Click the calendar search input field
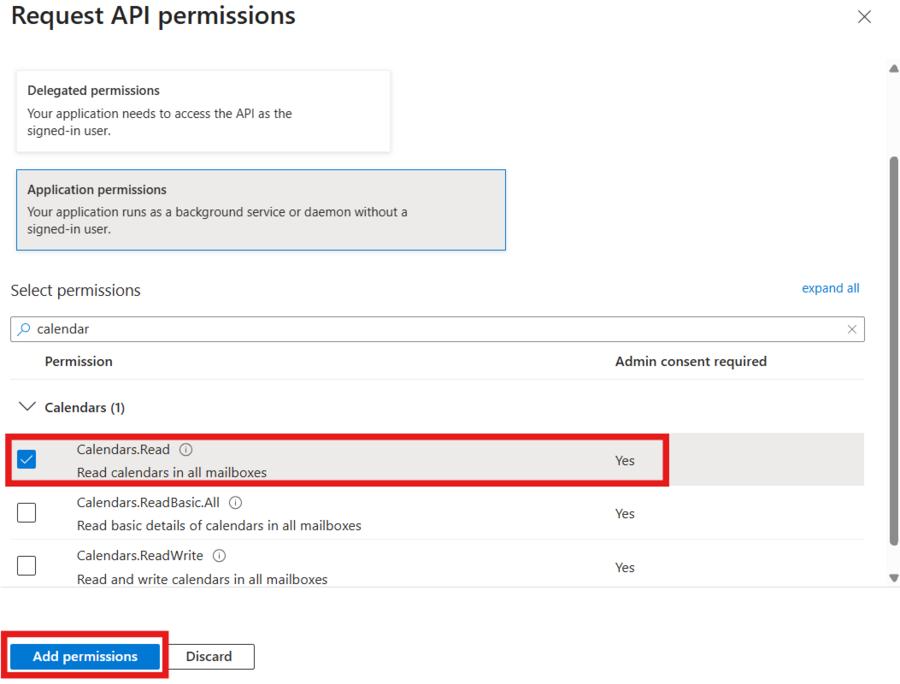900x684 pixels. tap(437, 329)
